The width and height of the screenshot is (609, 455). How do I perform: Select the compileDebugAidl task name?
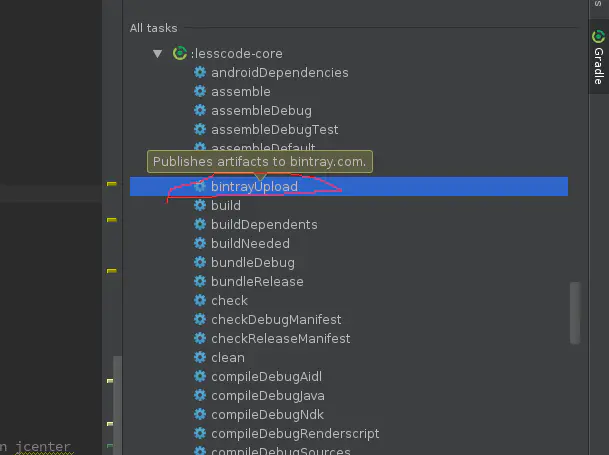(x=266, y=377)
